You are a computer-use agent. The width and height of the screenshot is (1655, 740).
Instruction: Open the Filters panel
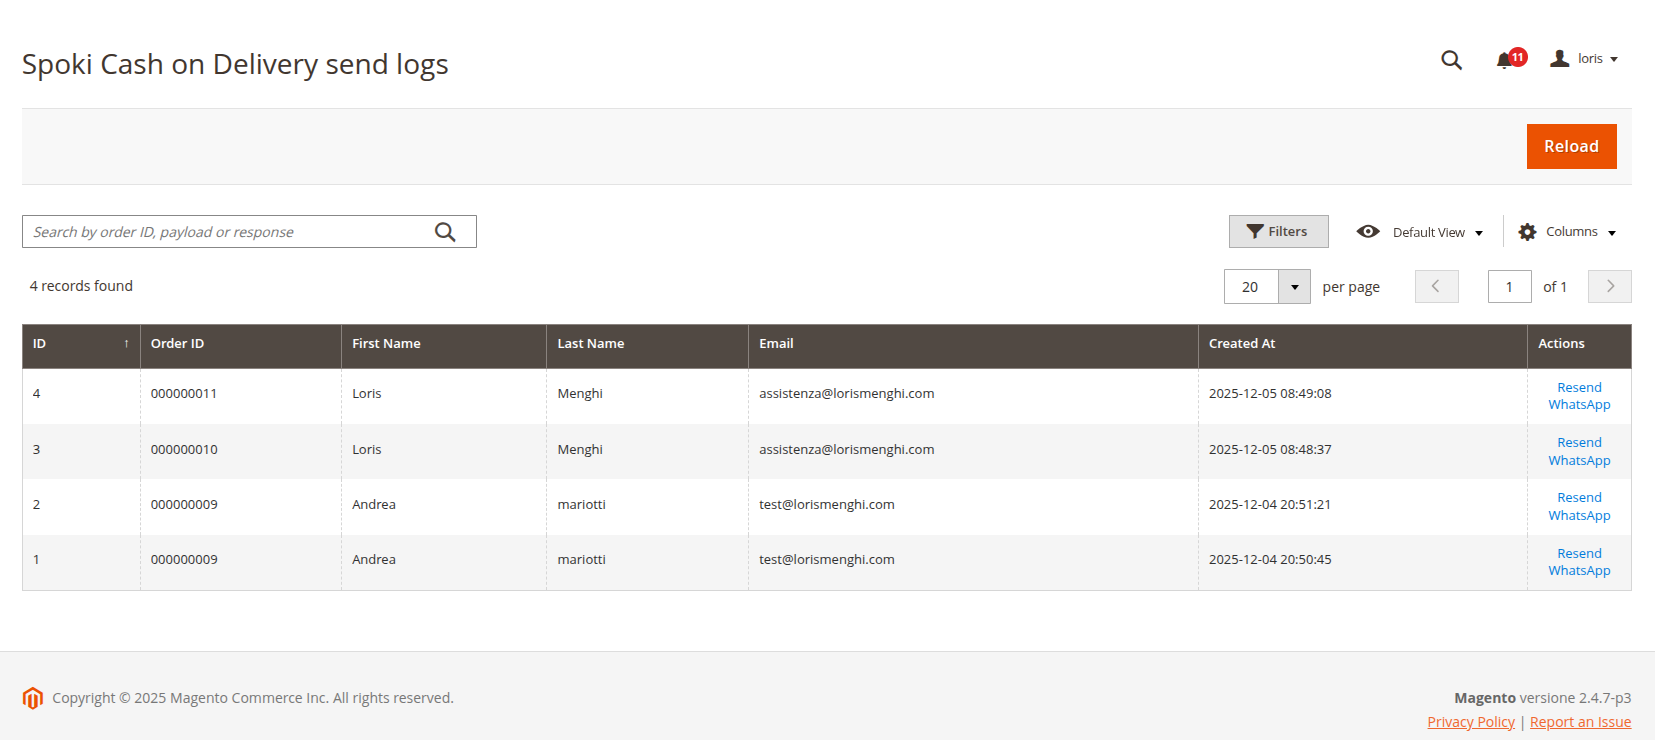tap(1278, 232)
